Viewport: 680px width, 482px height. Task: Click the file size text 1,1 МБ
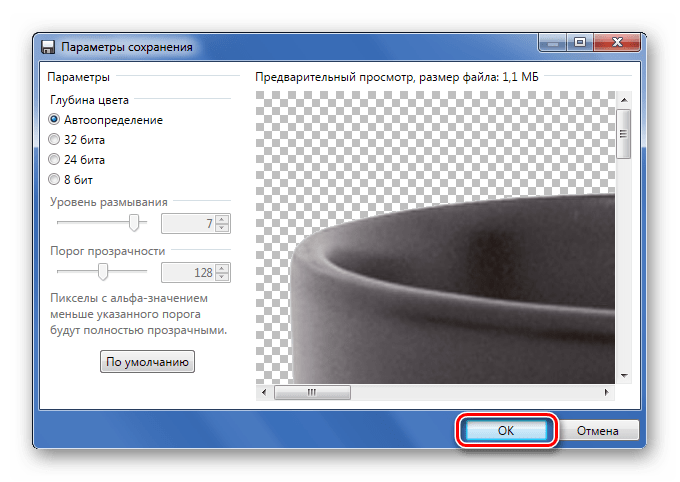click(520, 77)
